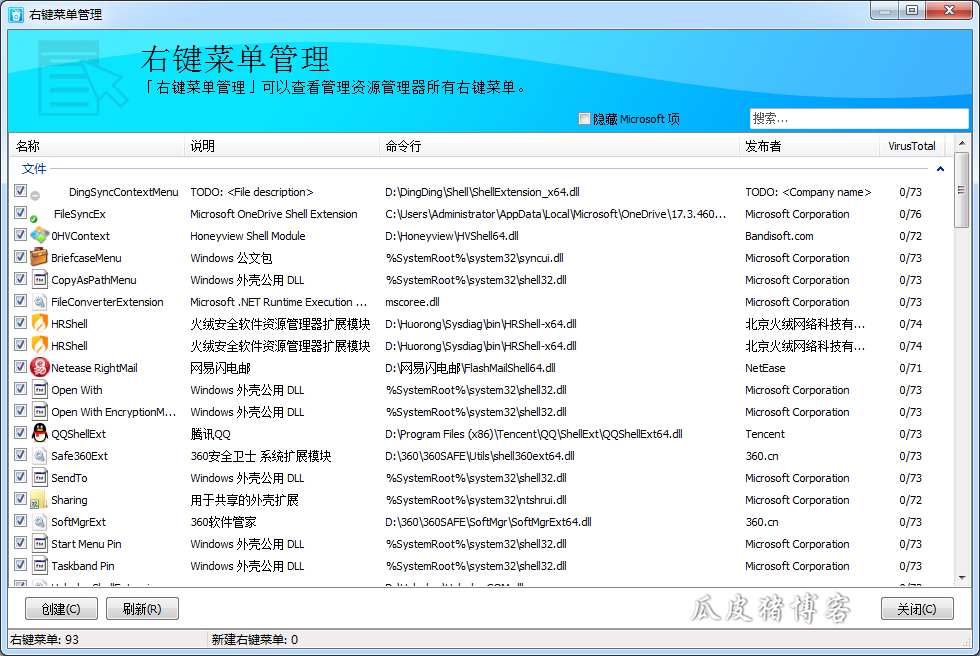
Task: Sort by the 说明 column header
Action: point(282,146)
